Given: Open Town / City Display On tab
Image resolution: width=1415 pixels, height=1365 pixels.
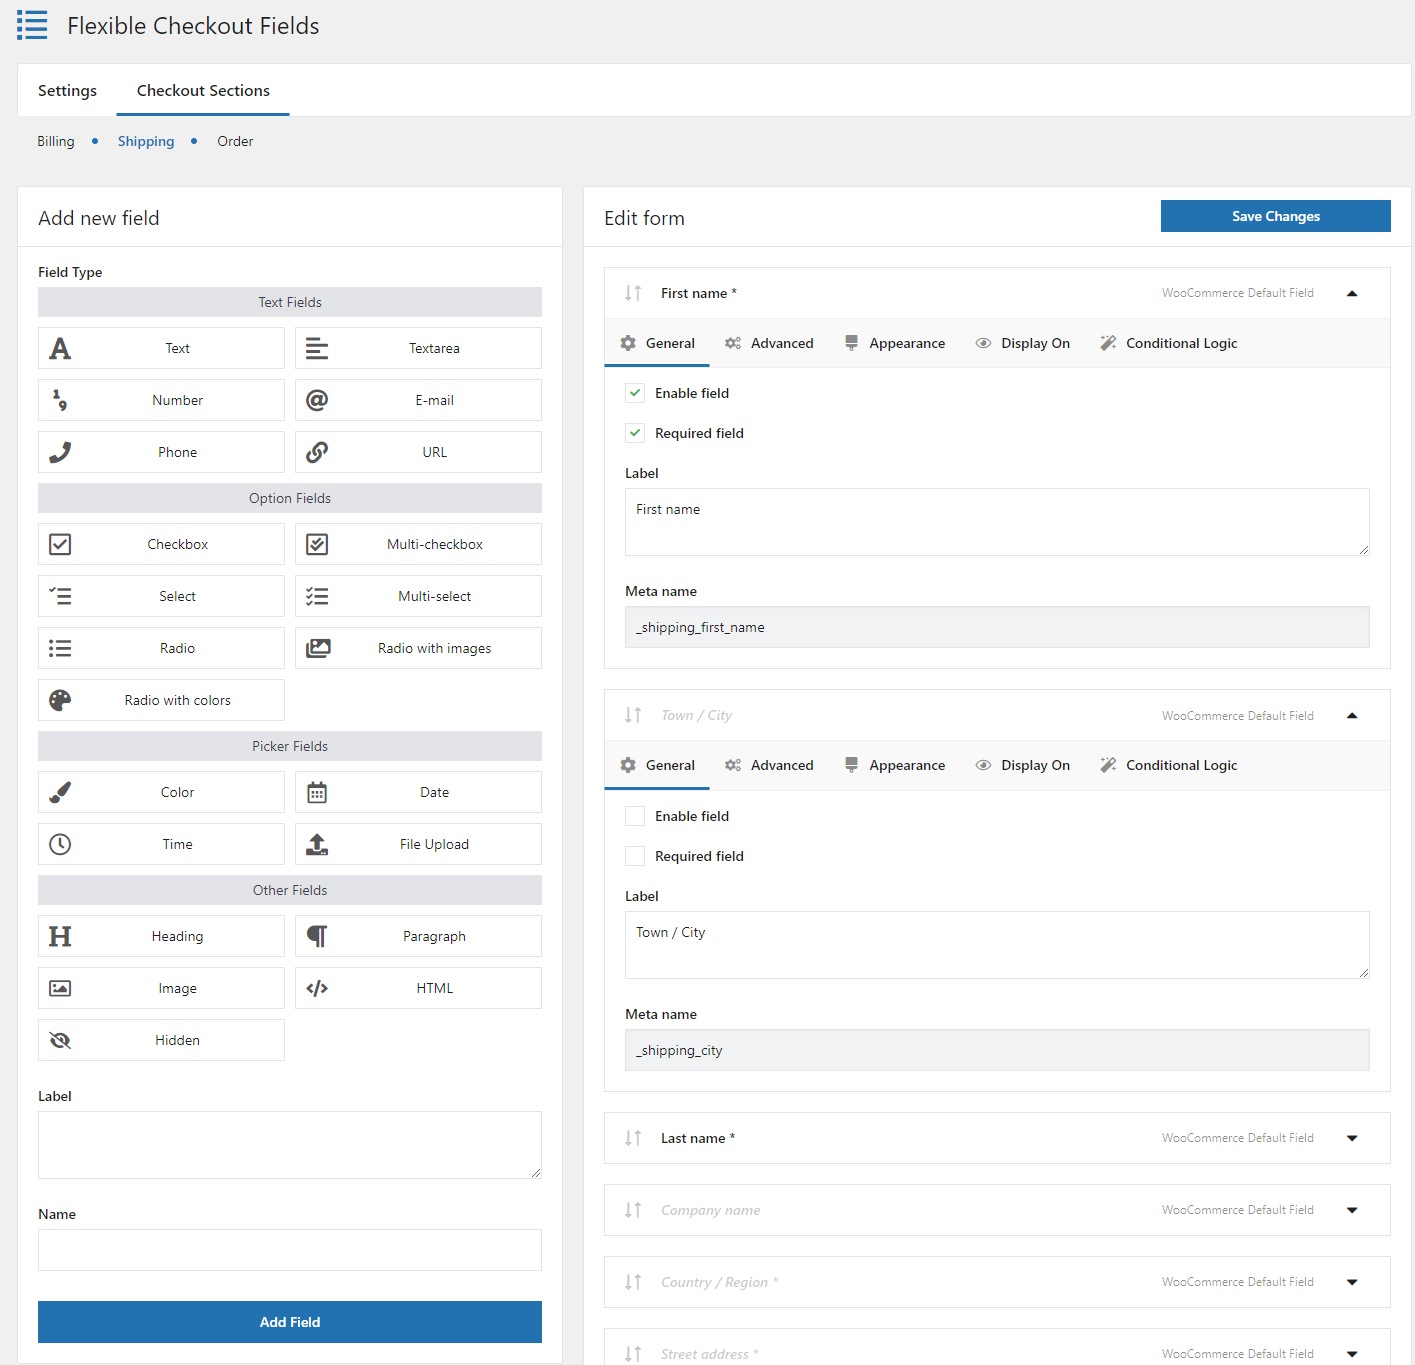Looking at the screenshot, I should [x=1023, y=765].
